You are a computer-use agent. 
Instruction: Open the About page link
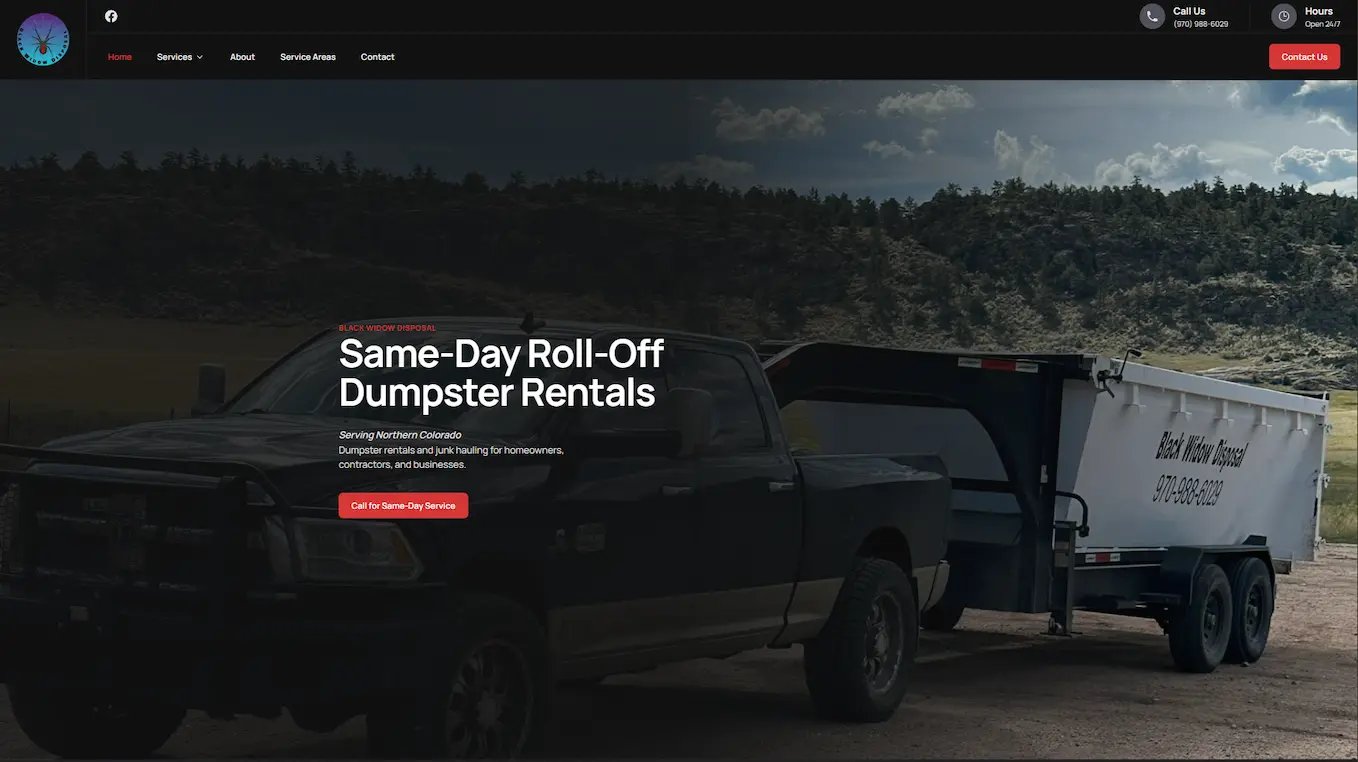pos(242,57)
